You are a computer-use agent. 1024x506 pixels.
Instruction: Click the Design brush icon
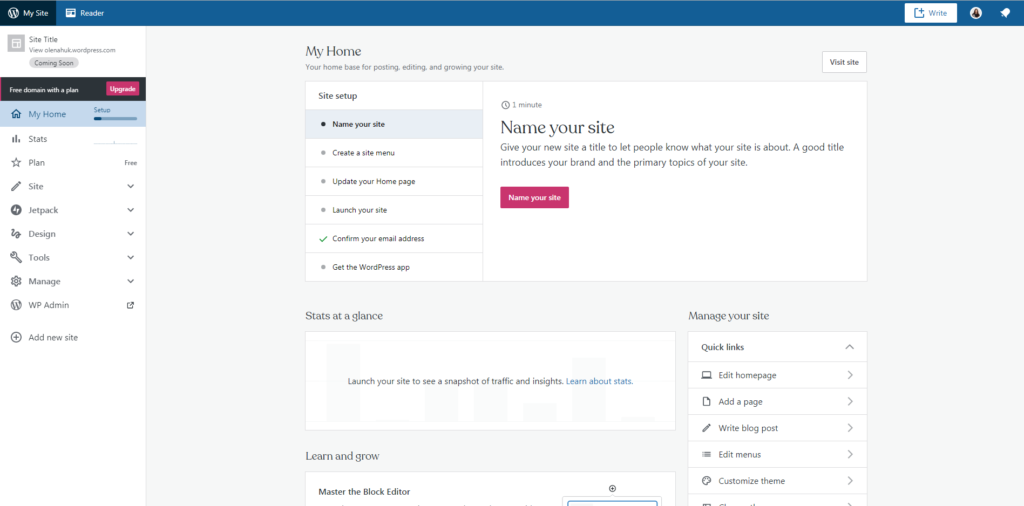[x=16, y=234]
